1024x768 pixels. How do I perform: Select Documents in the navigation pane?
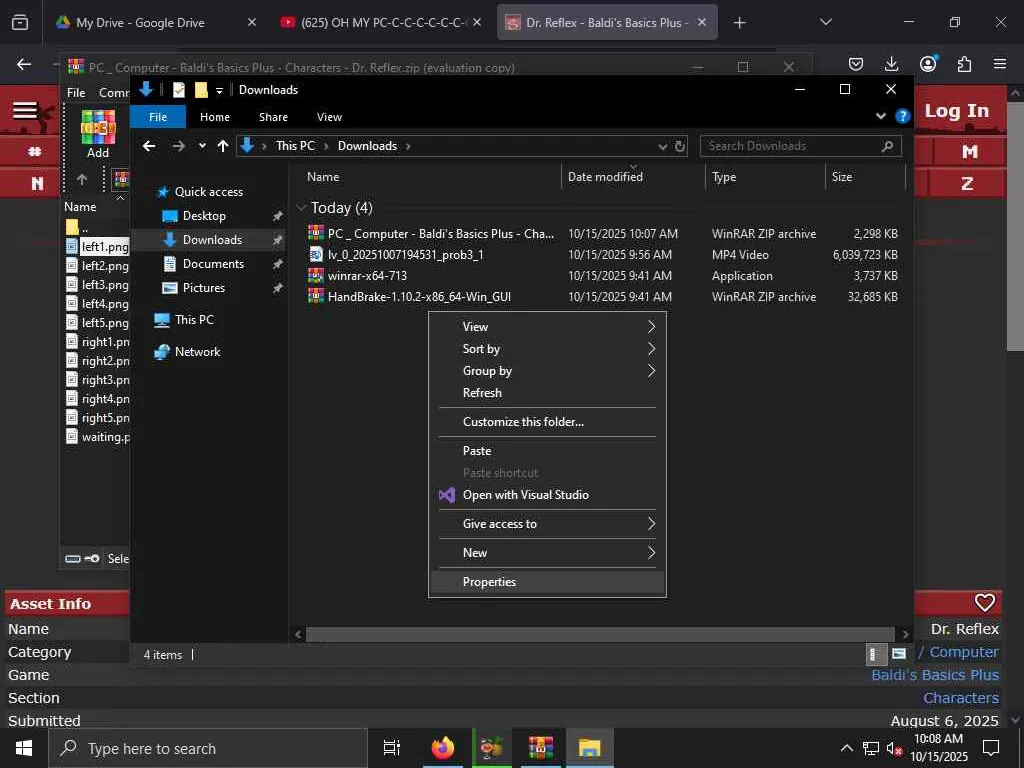pos(213,264)
